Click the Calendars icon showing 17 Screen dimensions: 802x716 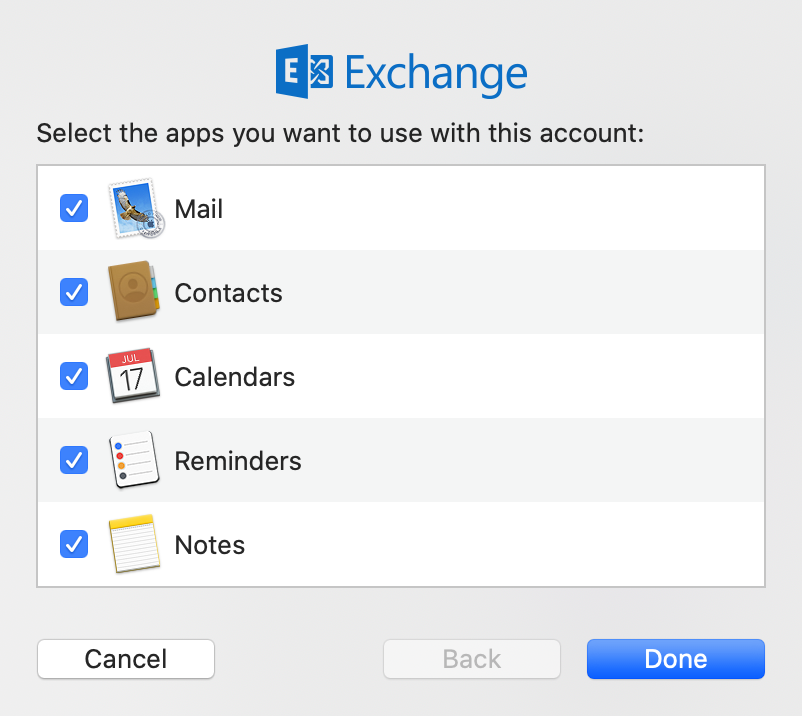133,376
